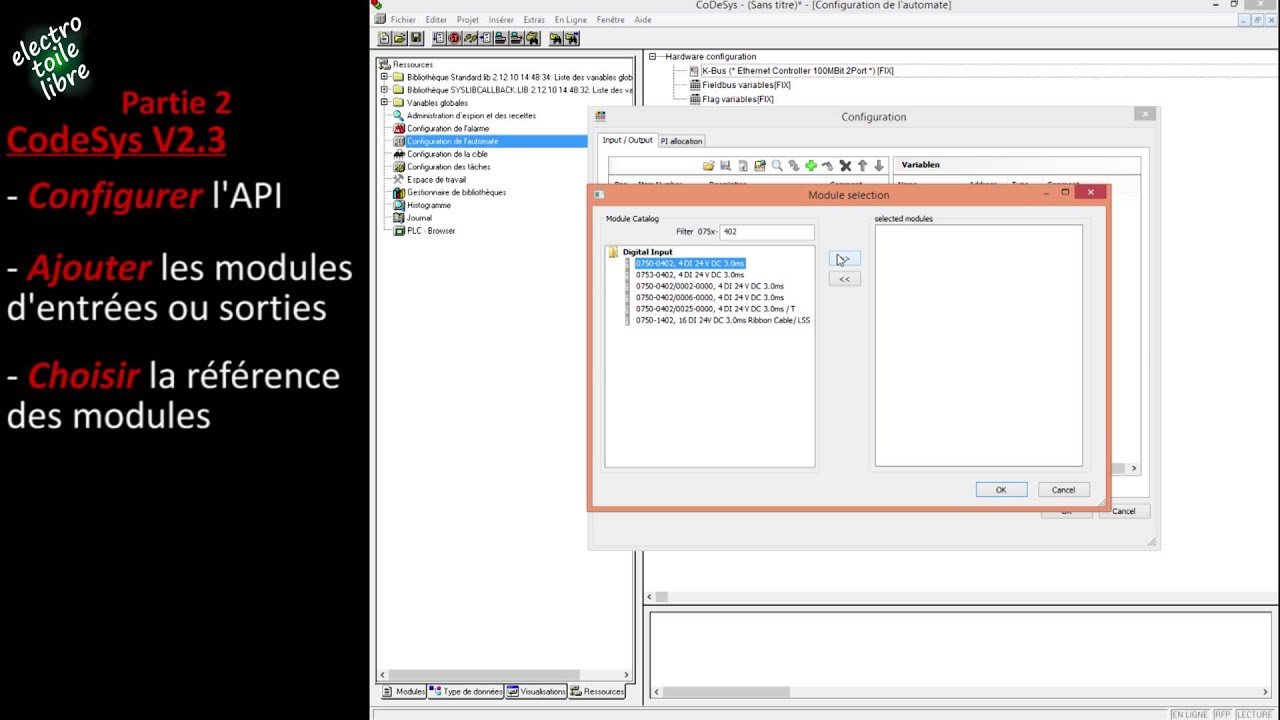The height and width of the screenshot is (720, 1280).
Task: Click Cancel in Module selection dialog
Action: pos(1063,490)
